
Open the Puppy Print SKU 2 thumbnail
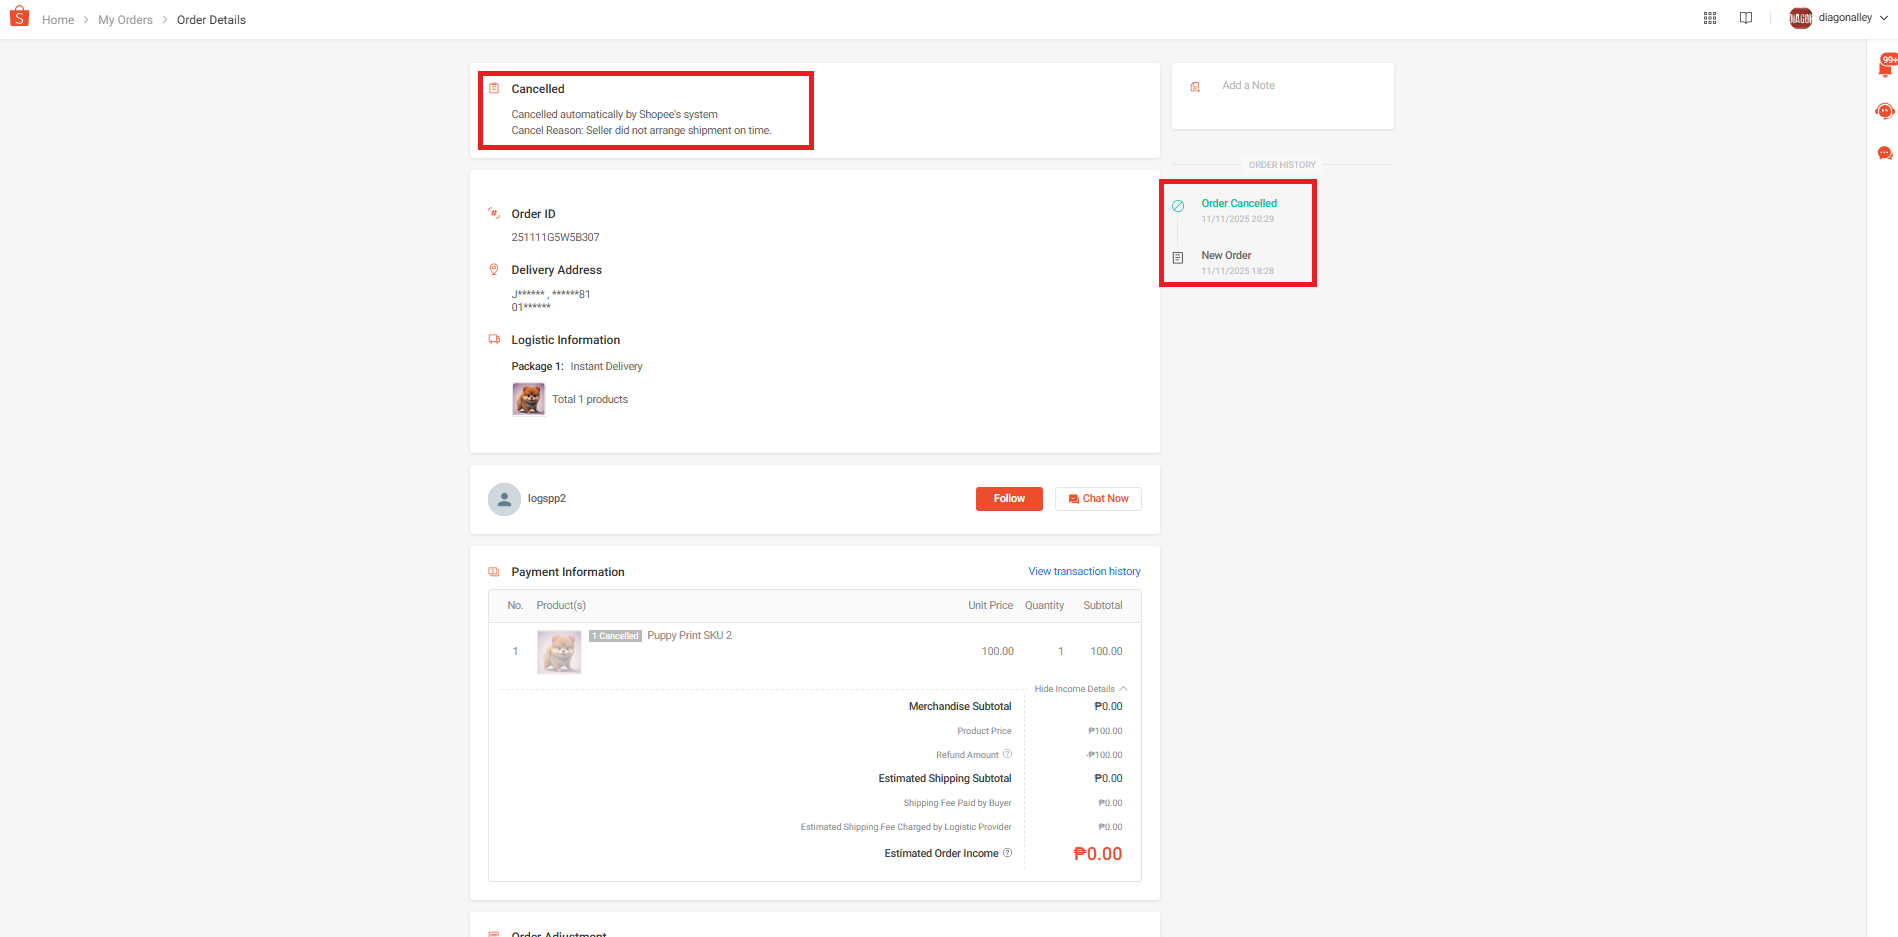[x=559, y=652]
